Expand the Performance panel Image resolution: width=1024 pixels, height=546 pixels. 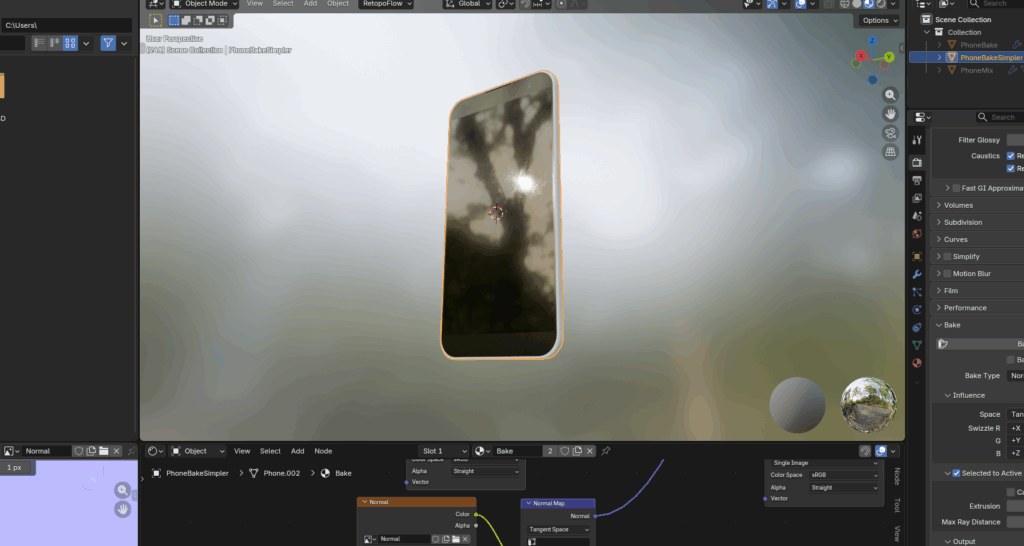pyautogui.click(x=965, y=308)
